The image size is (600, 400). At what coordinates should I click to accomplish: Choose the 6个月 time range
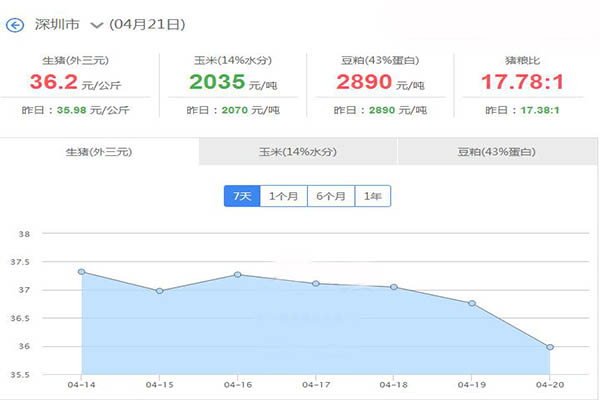(x=331, y=196)
